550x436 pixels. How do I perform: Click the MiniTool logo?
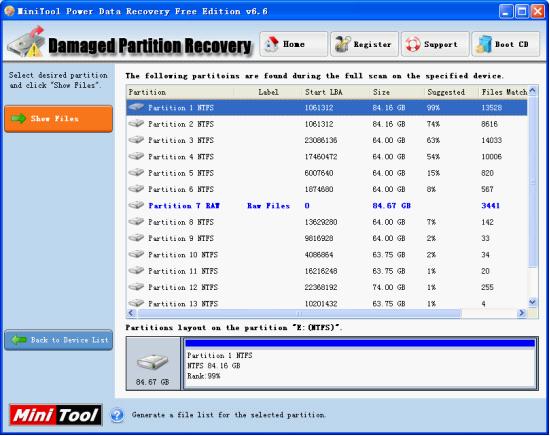pyautogui.click(x=56, y=415)
